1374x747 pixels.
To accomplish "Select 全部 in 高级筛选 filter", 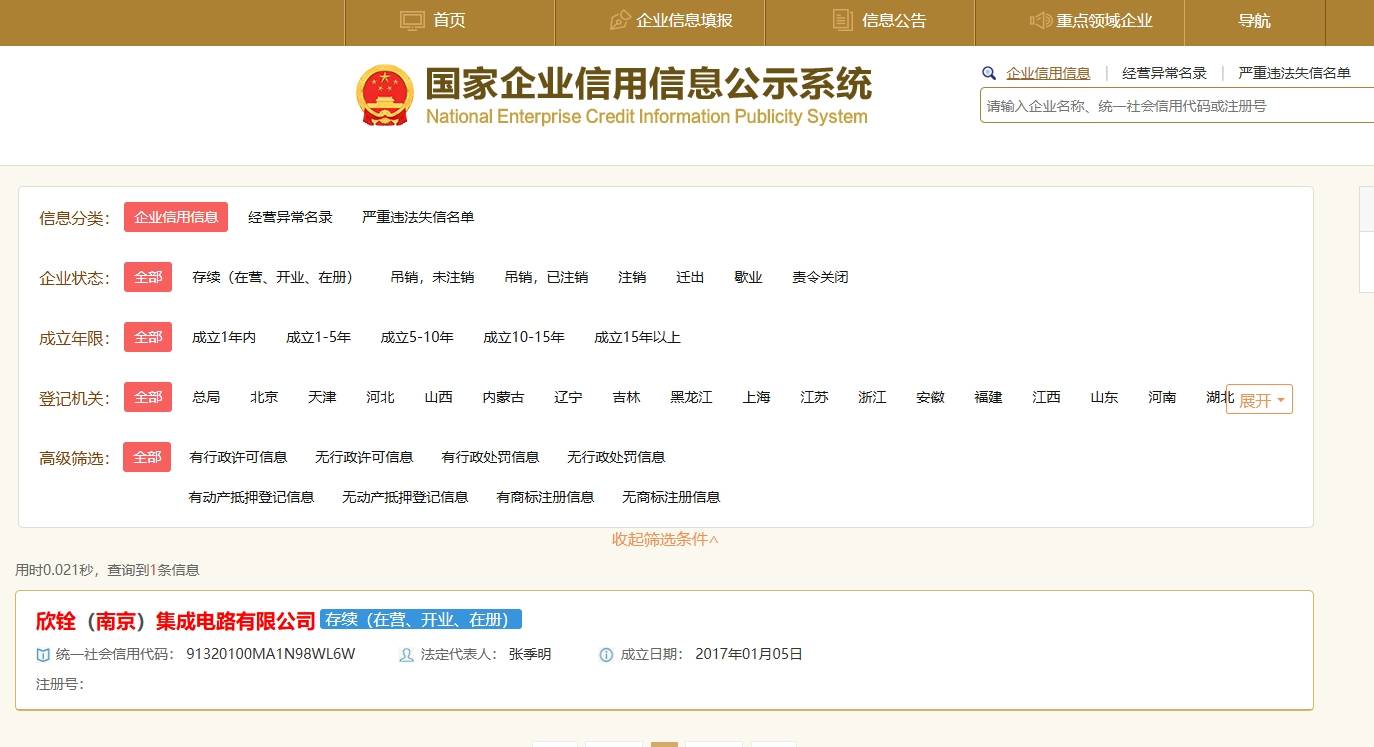I will click(147, 457).
